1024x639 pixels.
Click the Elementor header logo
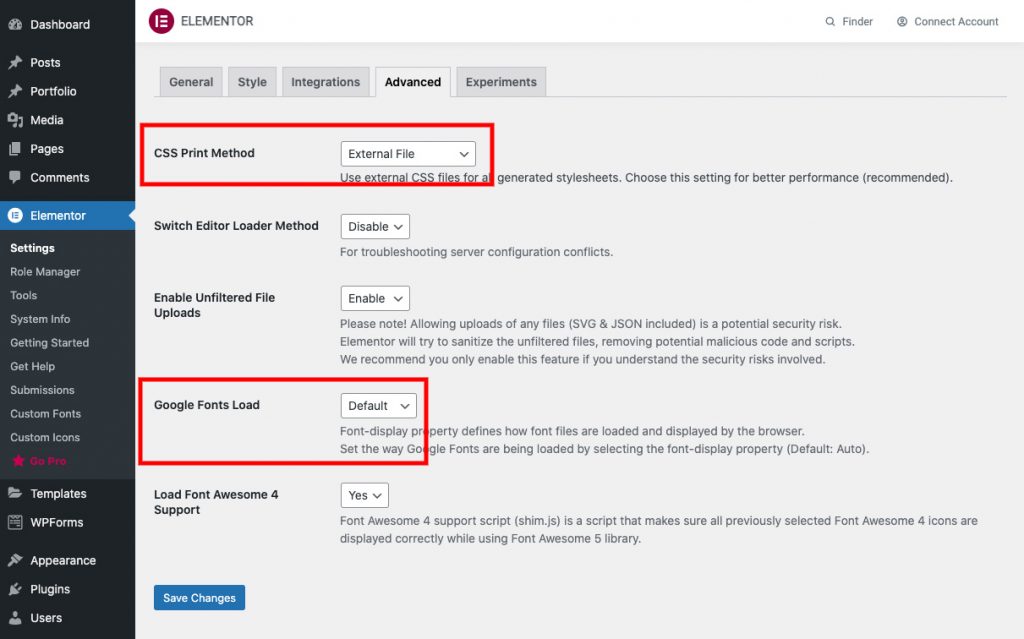161,21
